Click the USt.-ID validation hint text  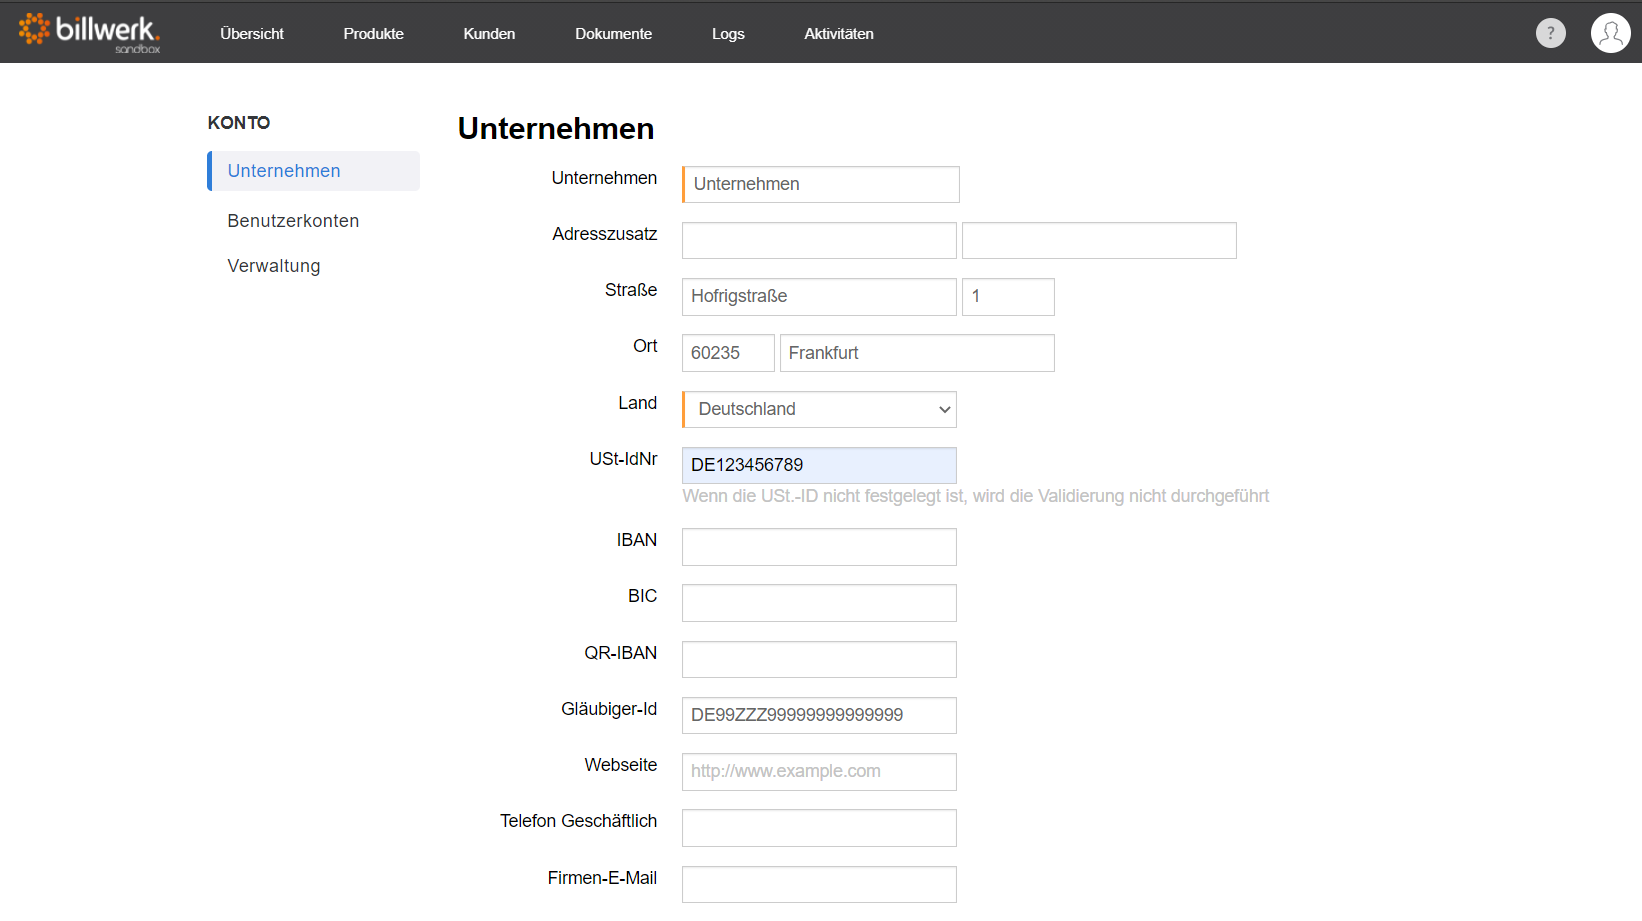975,496
